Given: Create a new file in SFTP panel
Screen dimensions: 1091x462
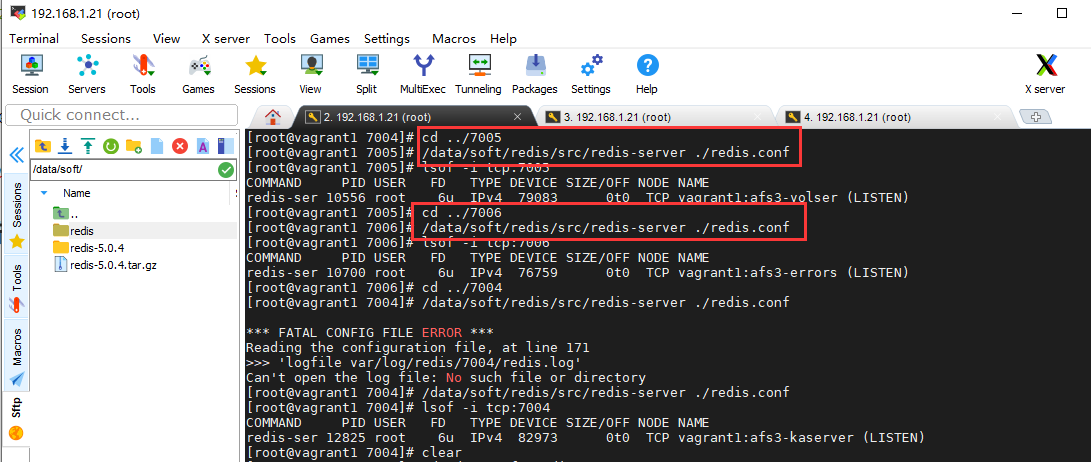Looking at the screenshot, I should pos(157,146).
